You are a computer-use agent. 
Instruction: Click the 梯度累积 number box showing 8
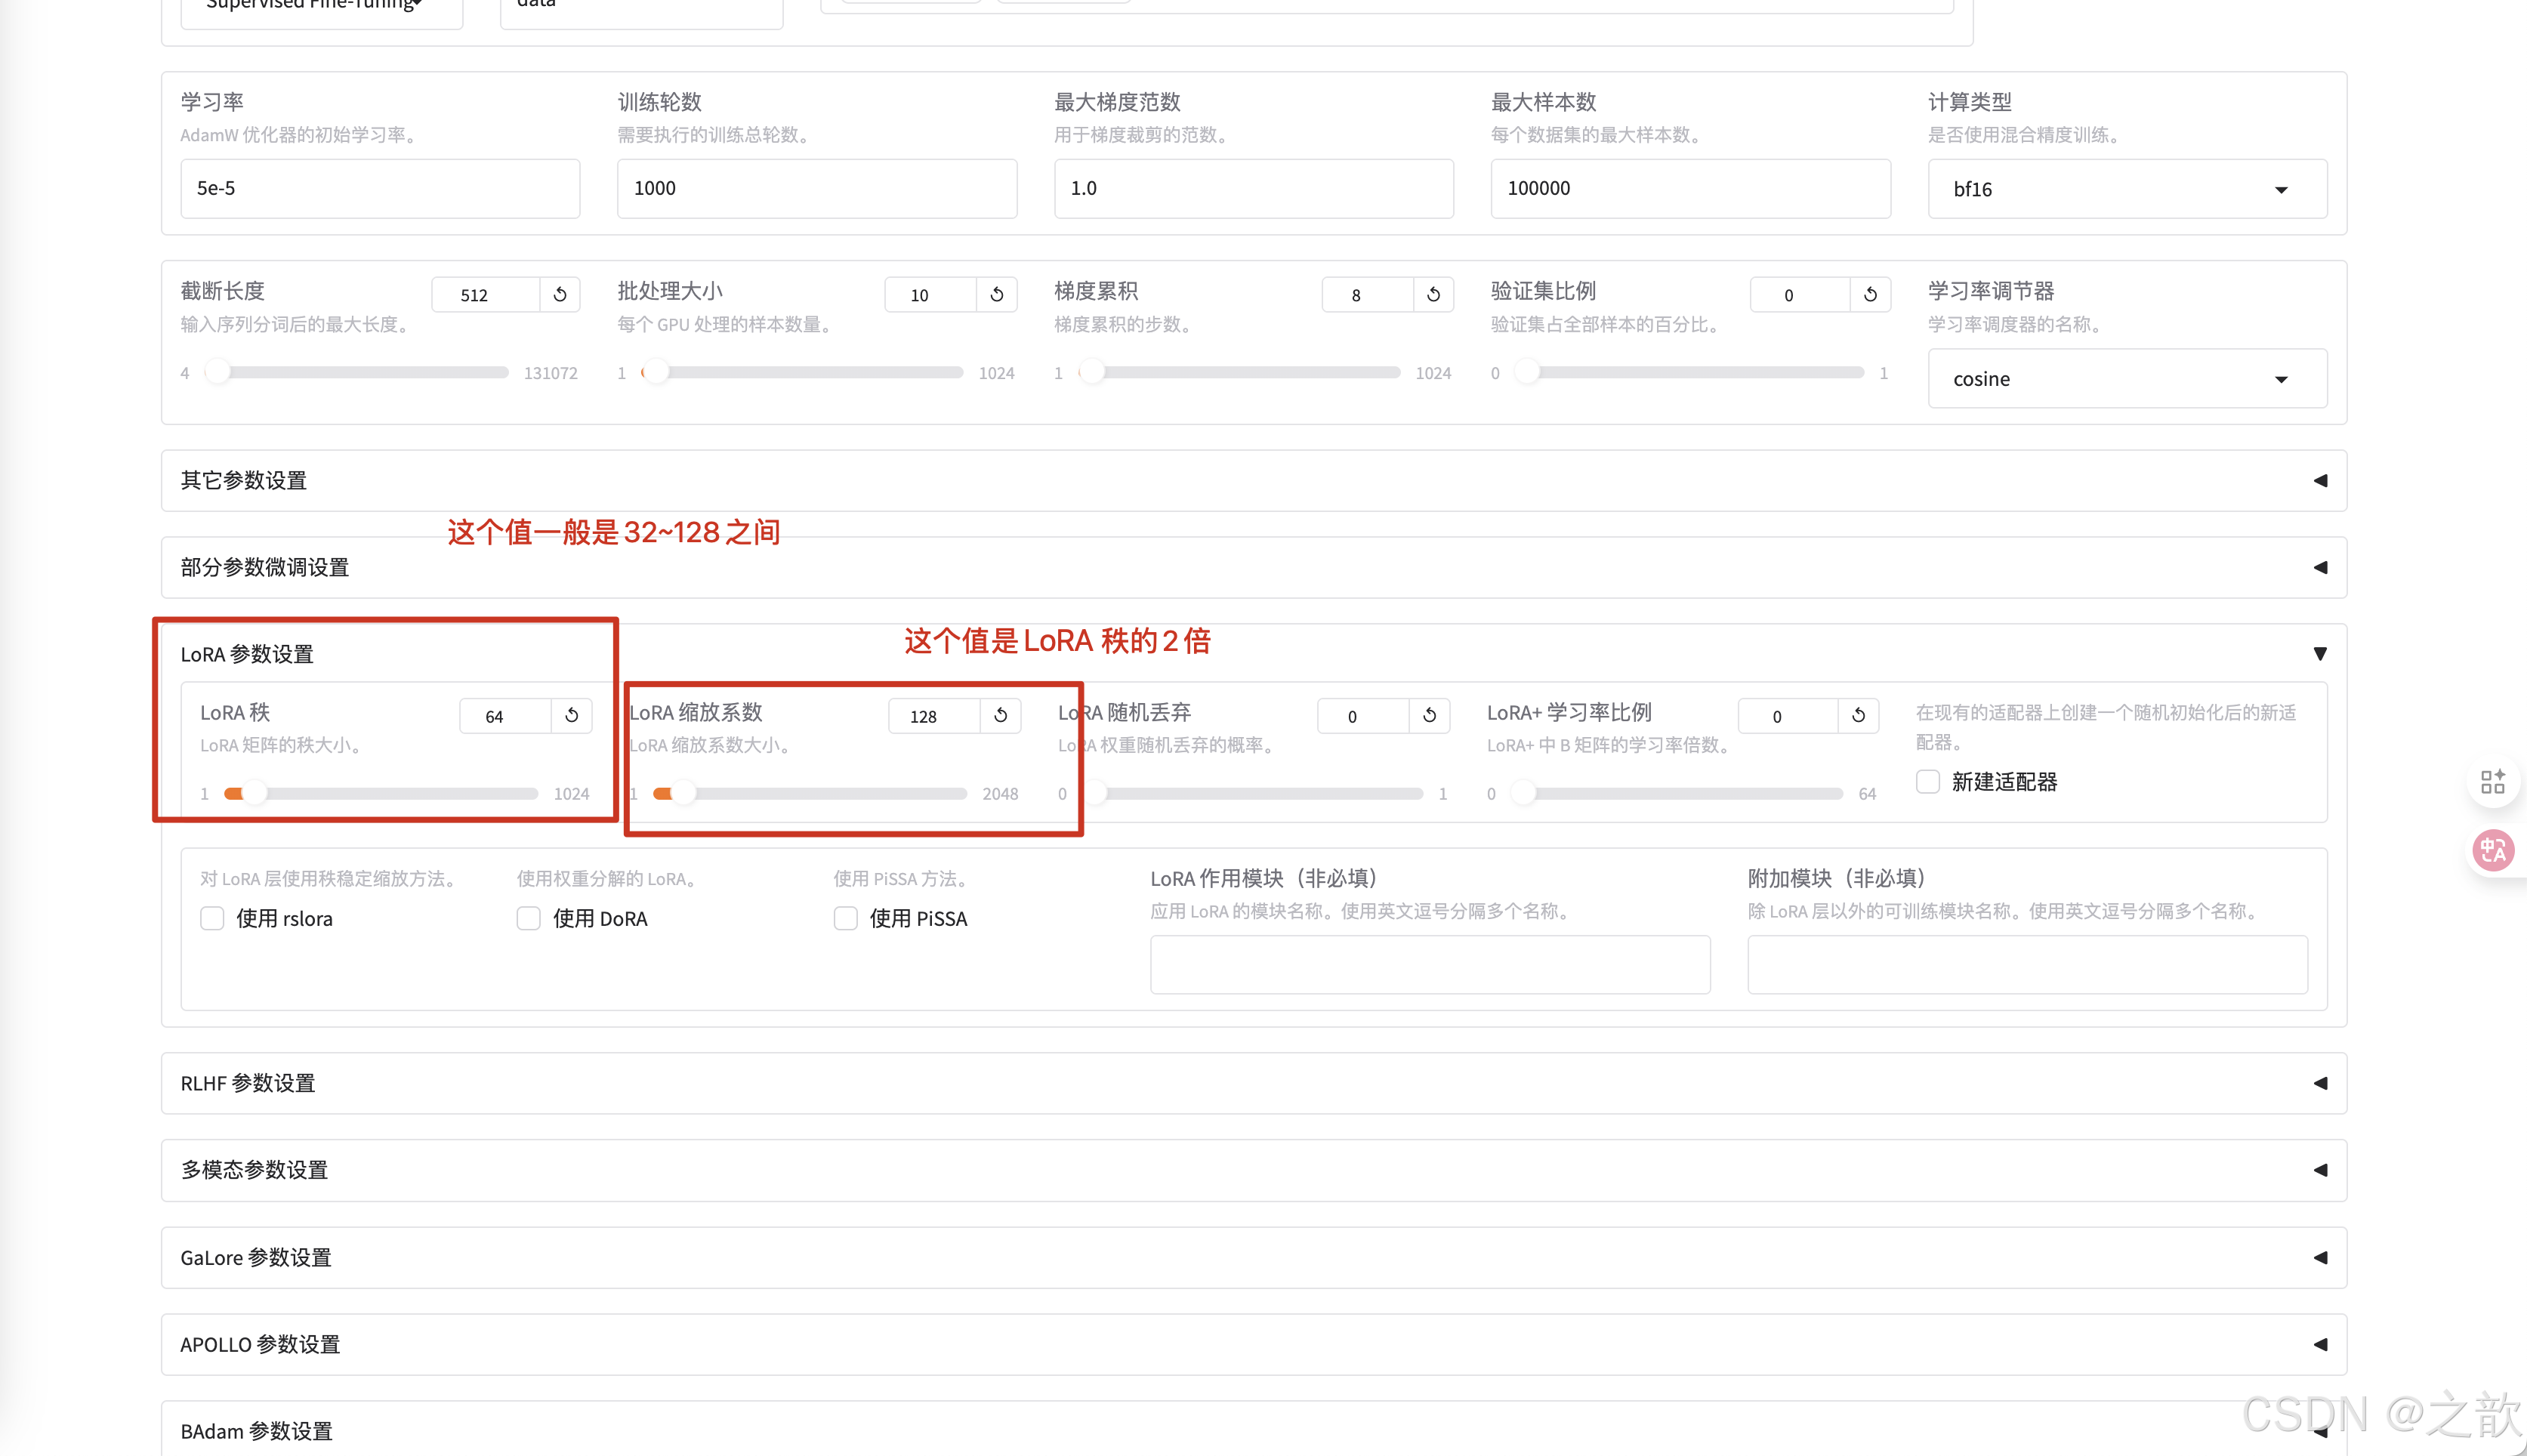(1368, 295)
